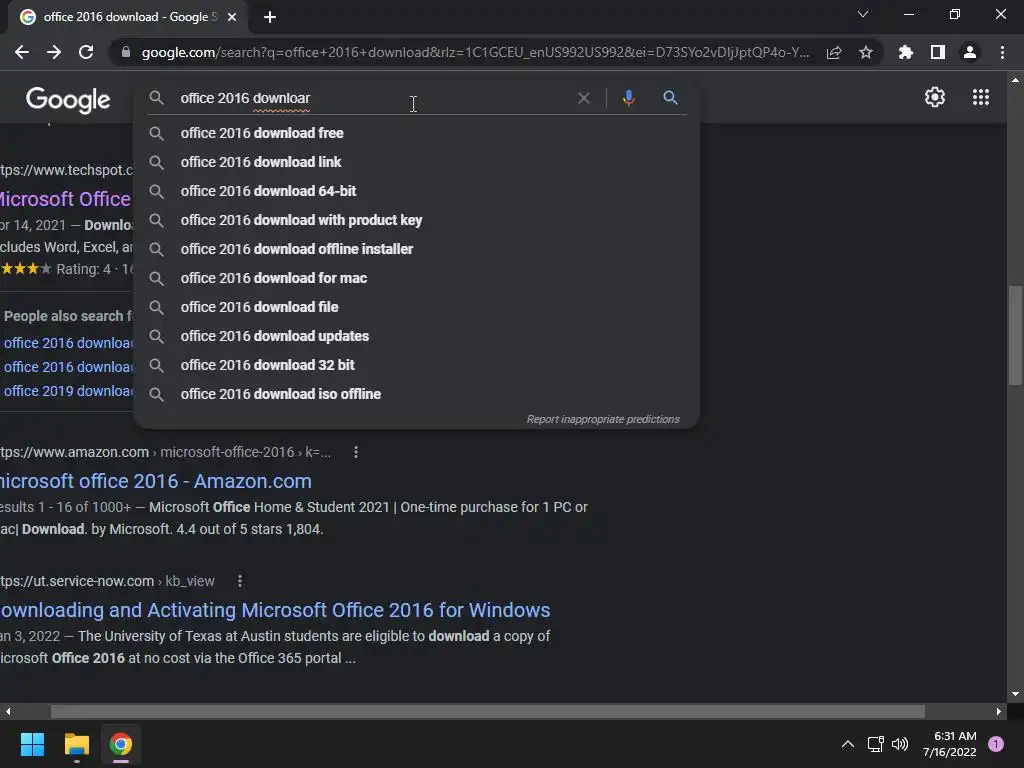Image resolution: width=1024 pixels, height=768 pixels.
Task: Choose suggestion office 2016 download free
Action: 417,133
